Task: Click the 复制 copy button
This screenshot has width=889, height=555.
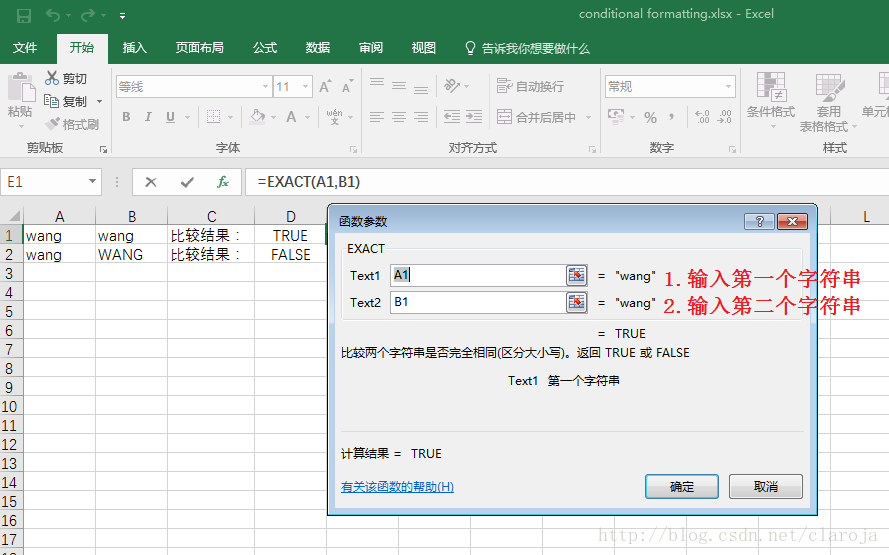Action: click(66, 101)
